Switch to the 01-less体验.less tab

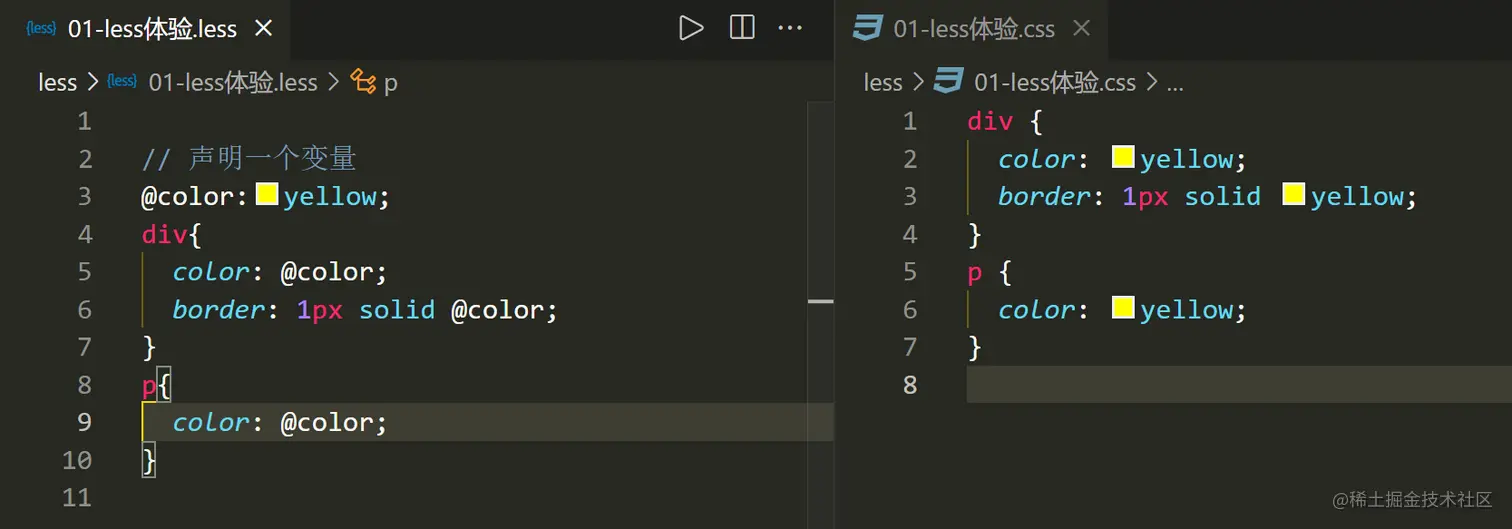[145, 29]
